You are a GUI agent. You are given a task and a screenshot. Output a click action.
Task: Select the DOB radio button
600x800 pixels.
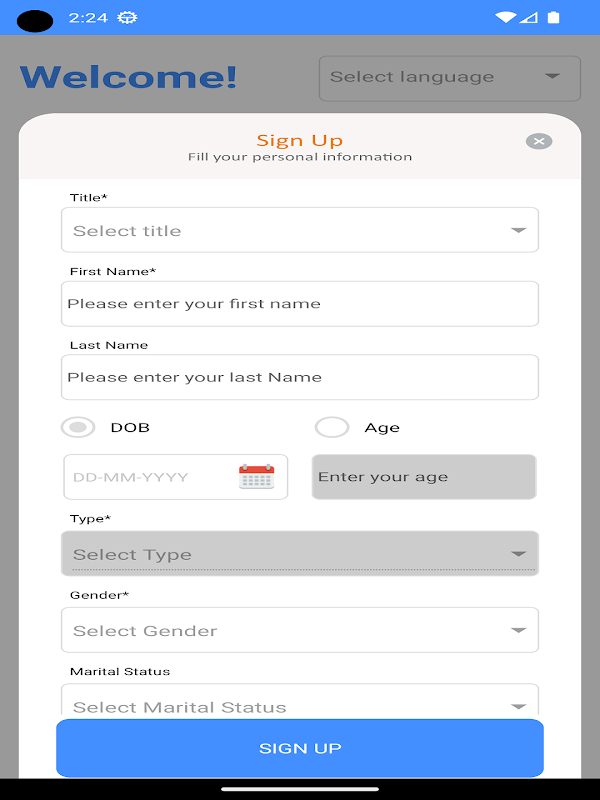coord(78,428)
